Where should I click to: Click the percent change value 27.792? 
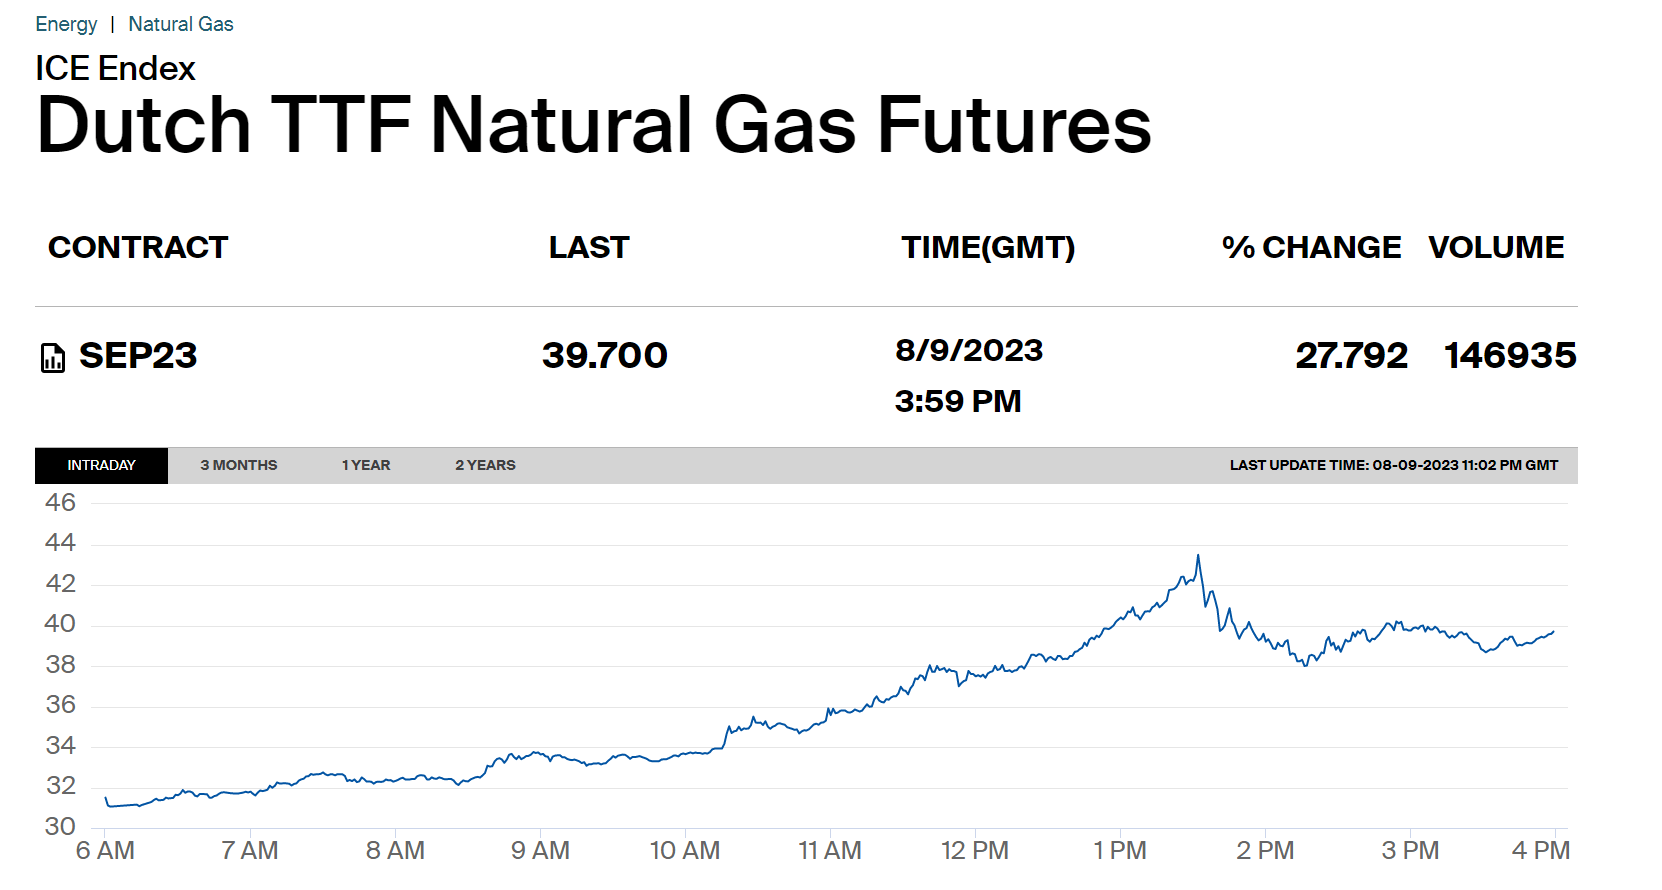pyautogui.click(x=1351, y=355)
